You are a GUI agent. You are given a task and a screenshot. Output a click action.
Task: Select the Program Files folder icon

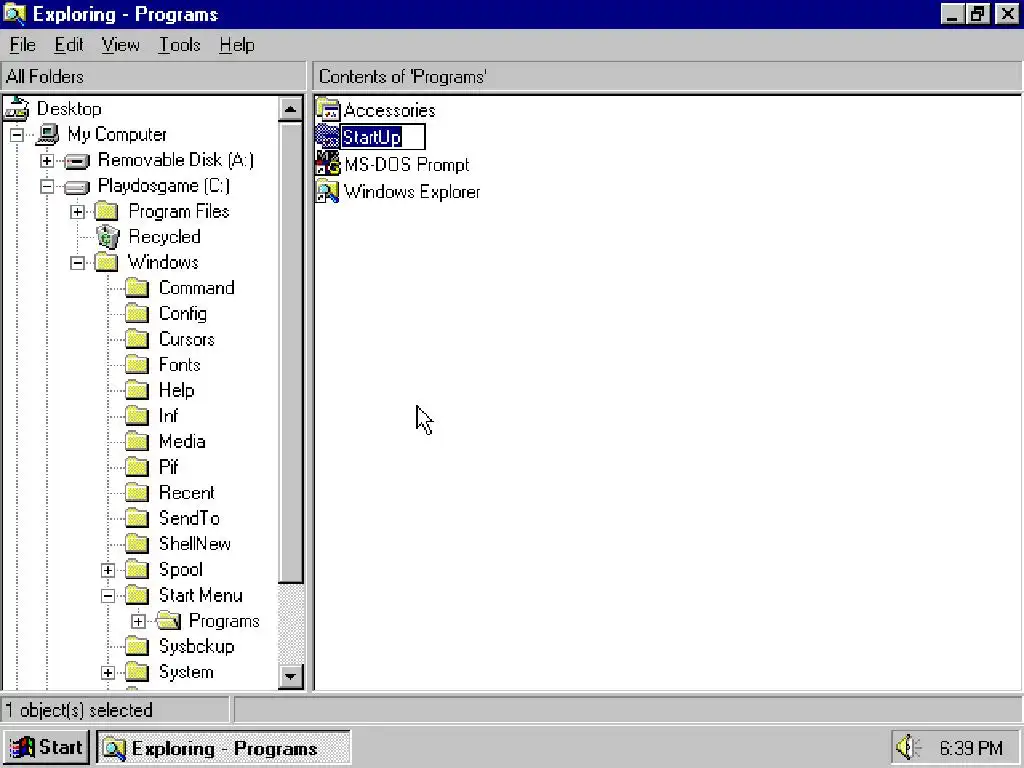click(x=106, y=212)
